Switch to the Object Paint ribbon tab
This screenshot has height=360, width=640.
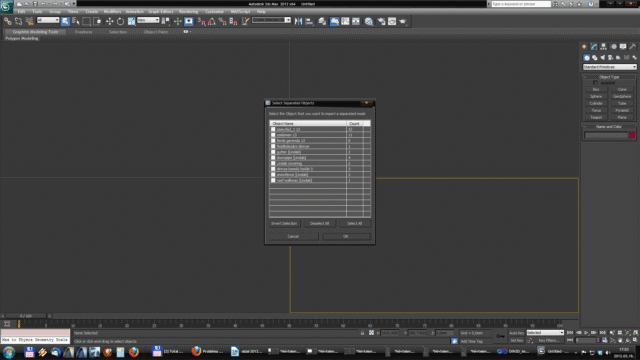(x=156, y=32)
